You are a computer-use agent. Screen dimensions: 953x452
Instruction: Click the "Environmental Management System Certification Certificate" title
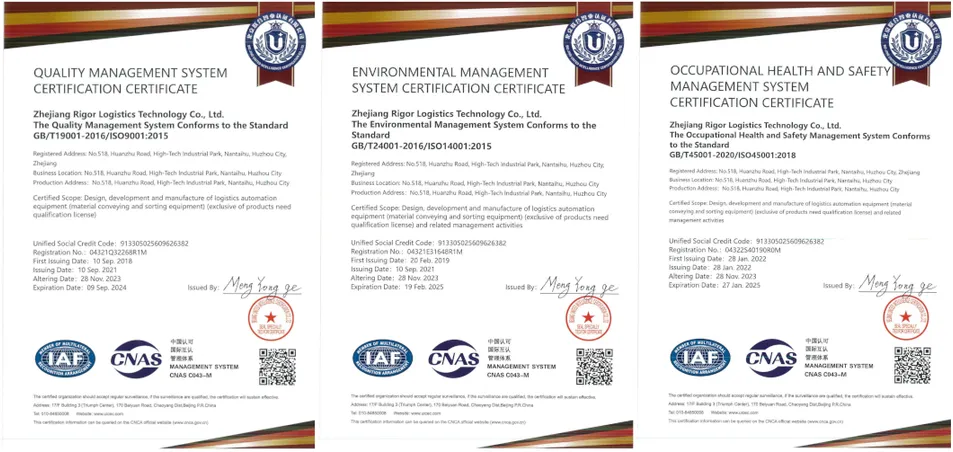450,81
